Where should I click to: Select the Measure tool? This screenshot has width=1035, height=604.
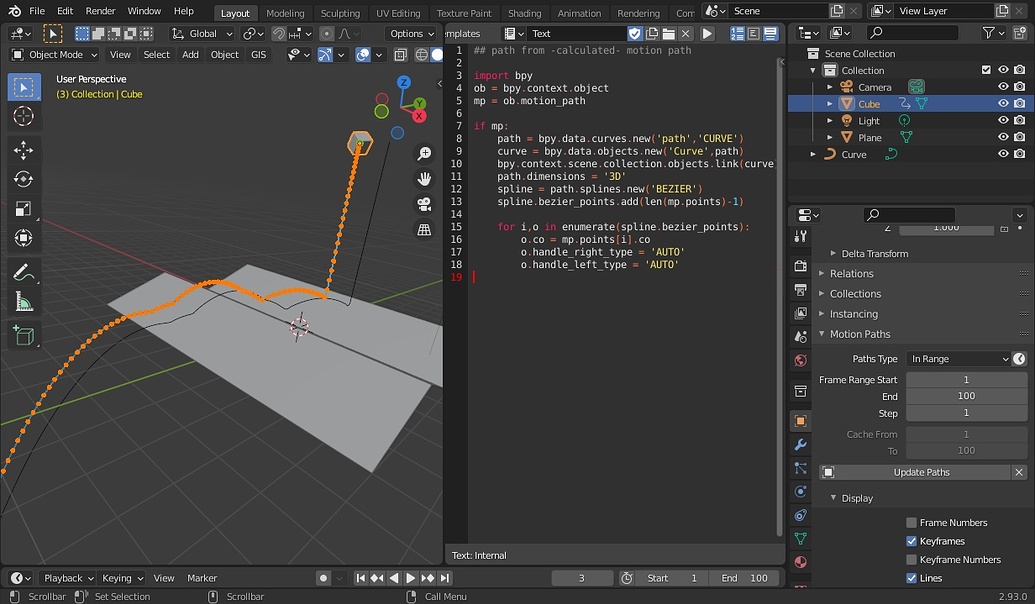tap(24, 302)
